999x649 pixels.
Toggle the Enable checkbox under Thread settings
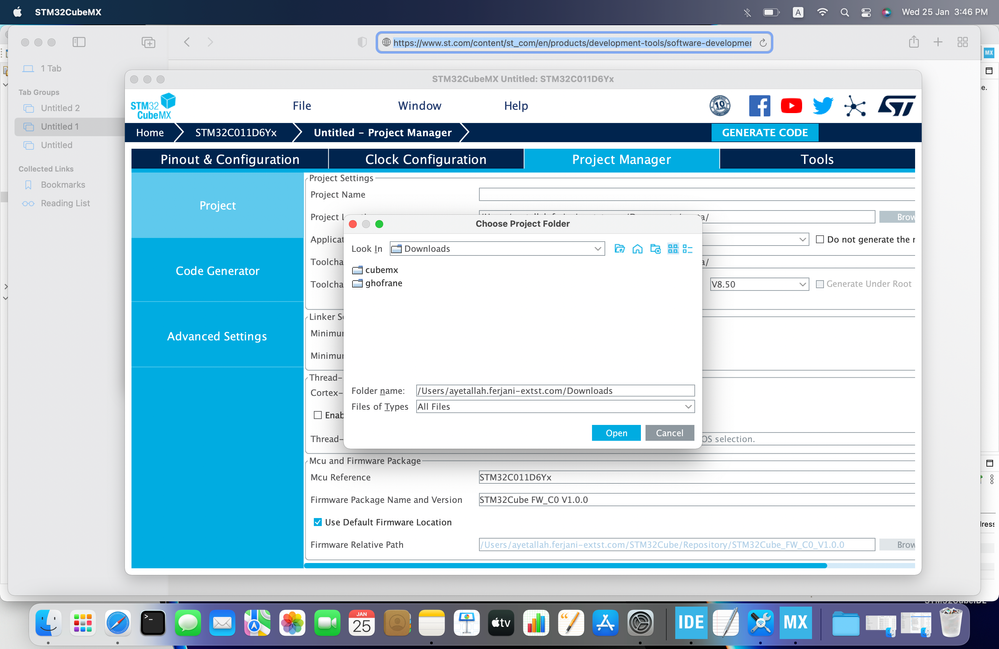tap(317, 415)
